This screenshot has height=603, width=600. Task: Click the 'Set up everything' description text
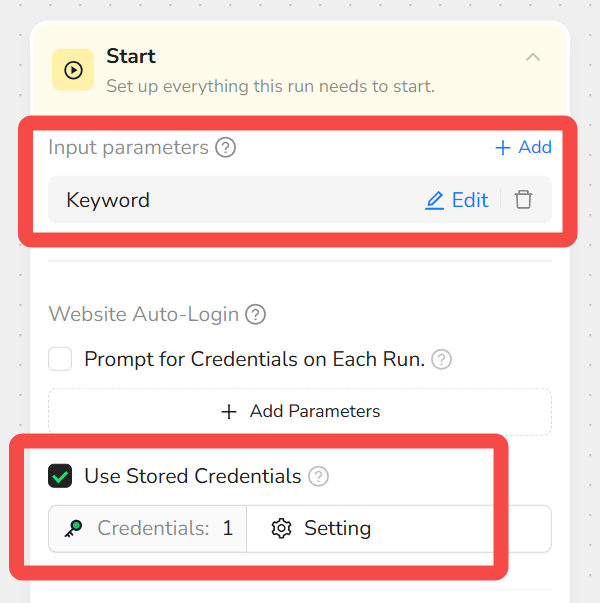[270, 86]
